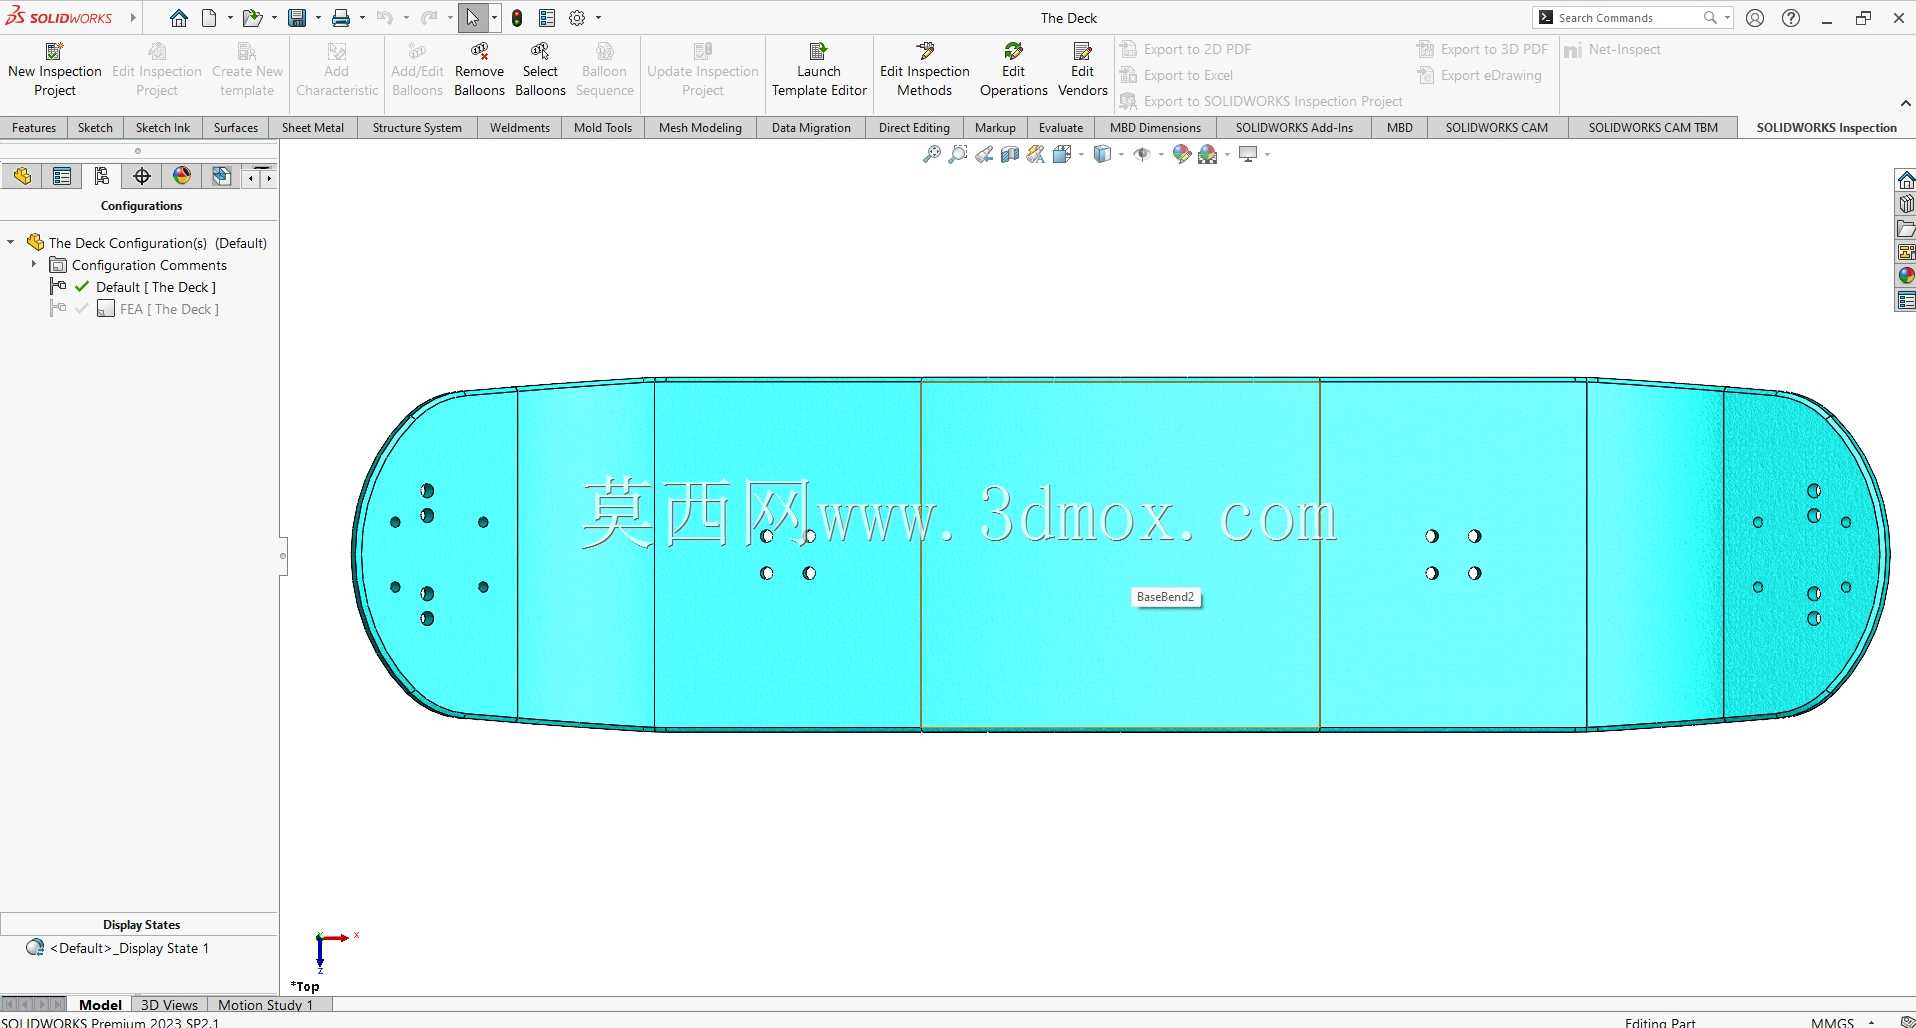Screen dimensions: 1916x1028
Task: Open the DisplayManager tab
Action: pyautogui.click(x=182, y=177)
